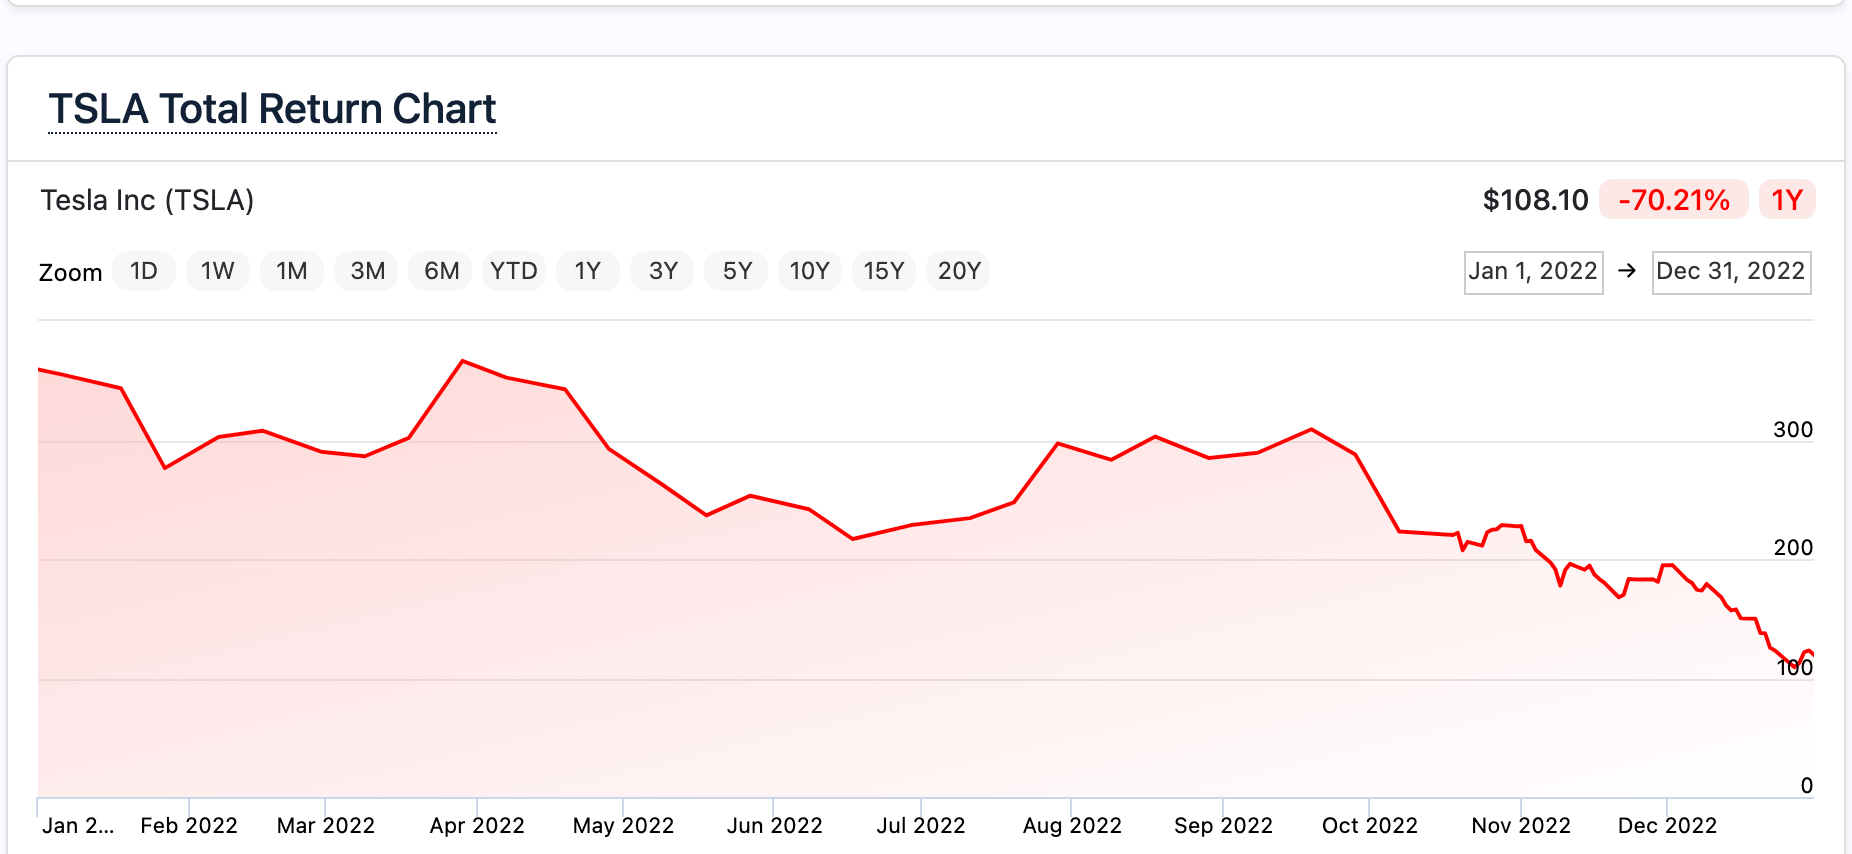1852x854 pixels.
Task: Set zoom to 1Y range
Action: (x=588, y=271)
